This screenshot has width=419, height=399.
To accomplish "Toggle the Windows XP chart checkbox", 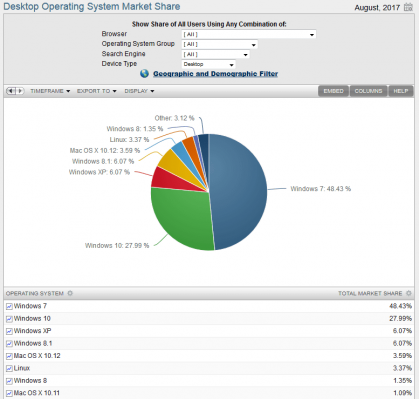I will click(9, 331).
